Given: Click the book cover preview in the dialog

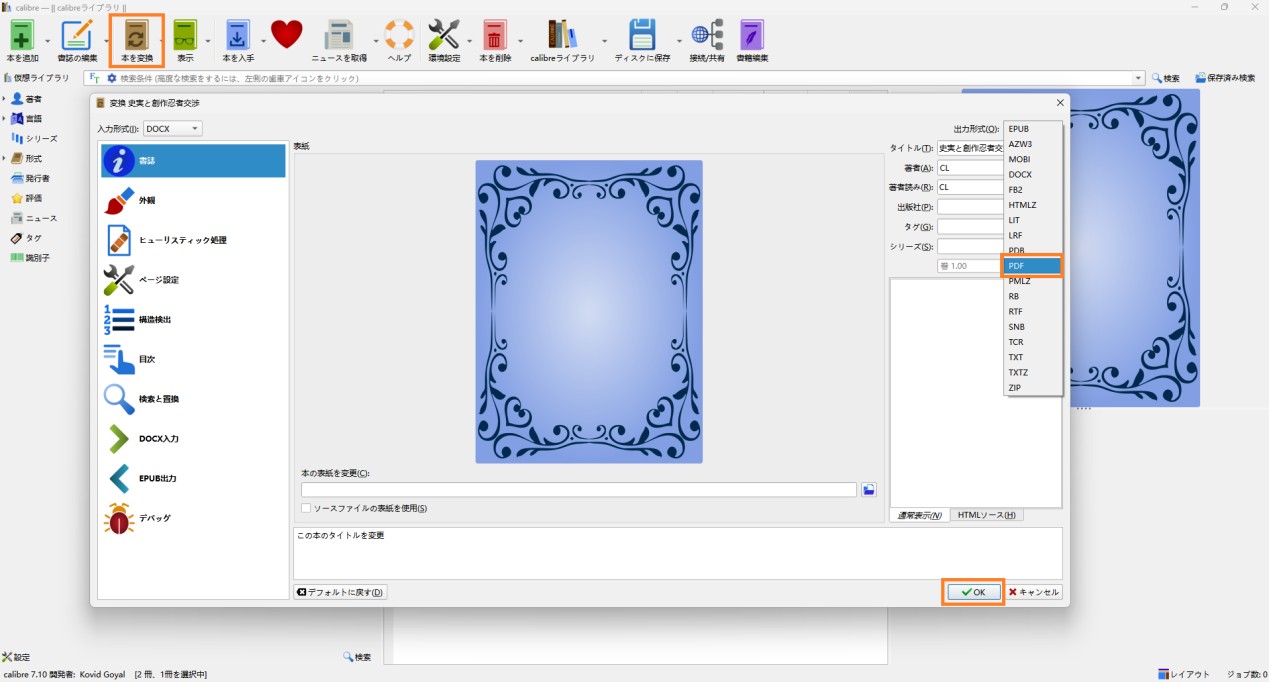Looking at the screenshot, I should 589,312.
